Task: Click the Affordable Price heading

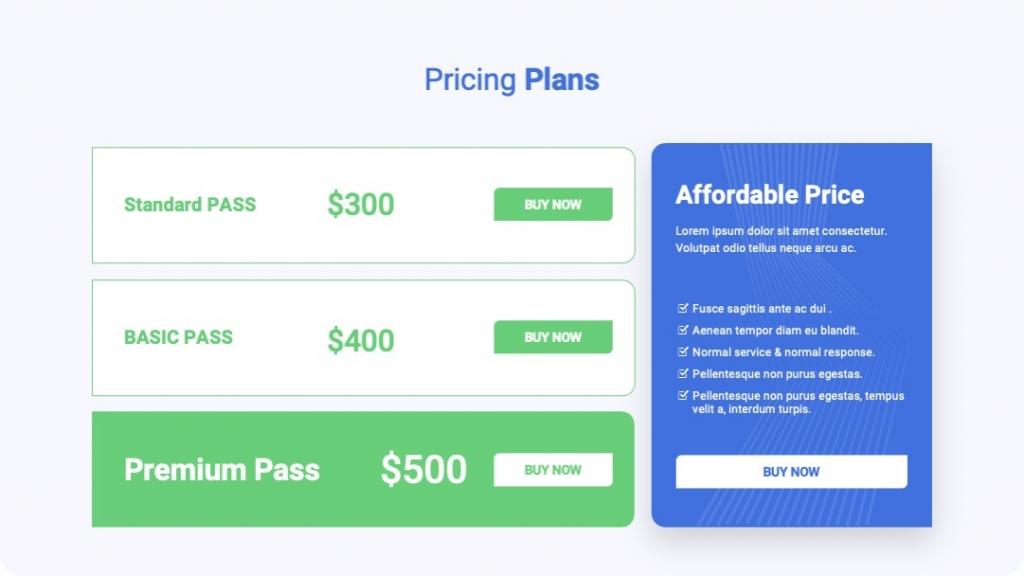Action: [770, 195]
